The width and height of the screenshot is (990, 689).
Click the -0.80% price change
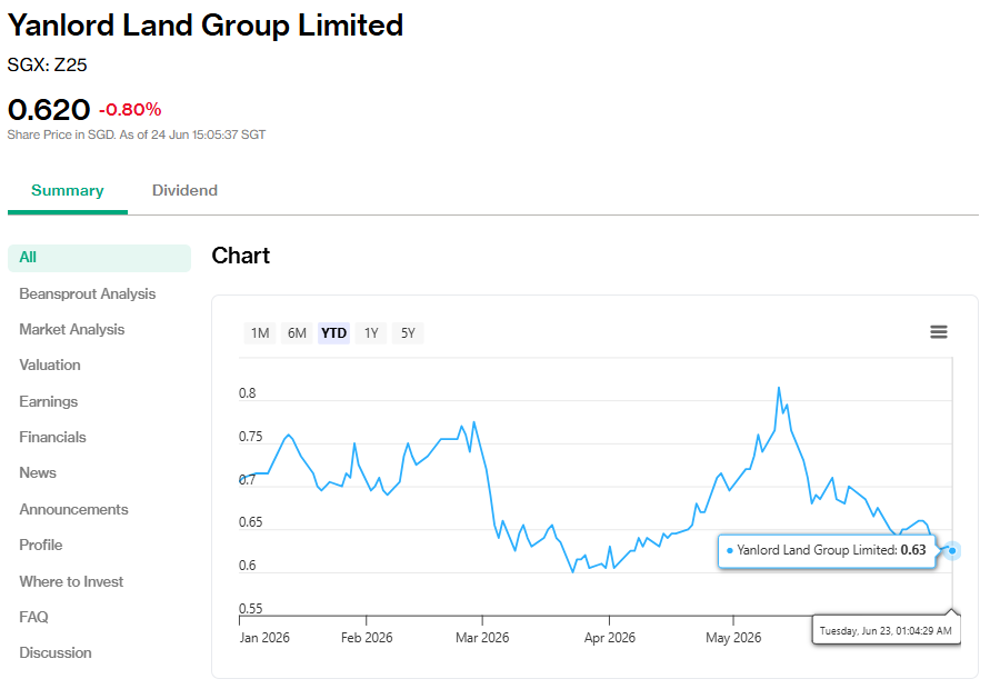point(130,110)
